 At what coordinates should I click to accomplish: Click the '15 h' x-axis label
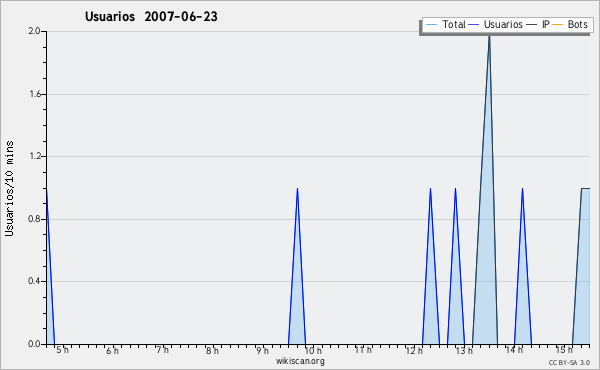[x=564, y=350]
